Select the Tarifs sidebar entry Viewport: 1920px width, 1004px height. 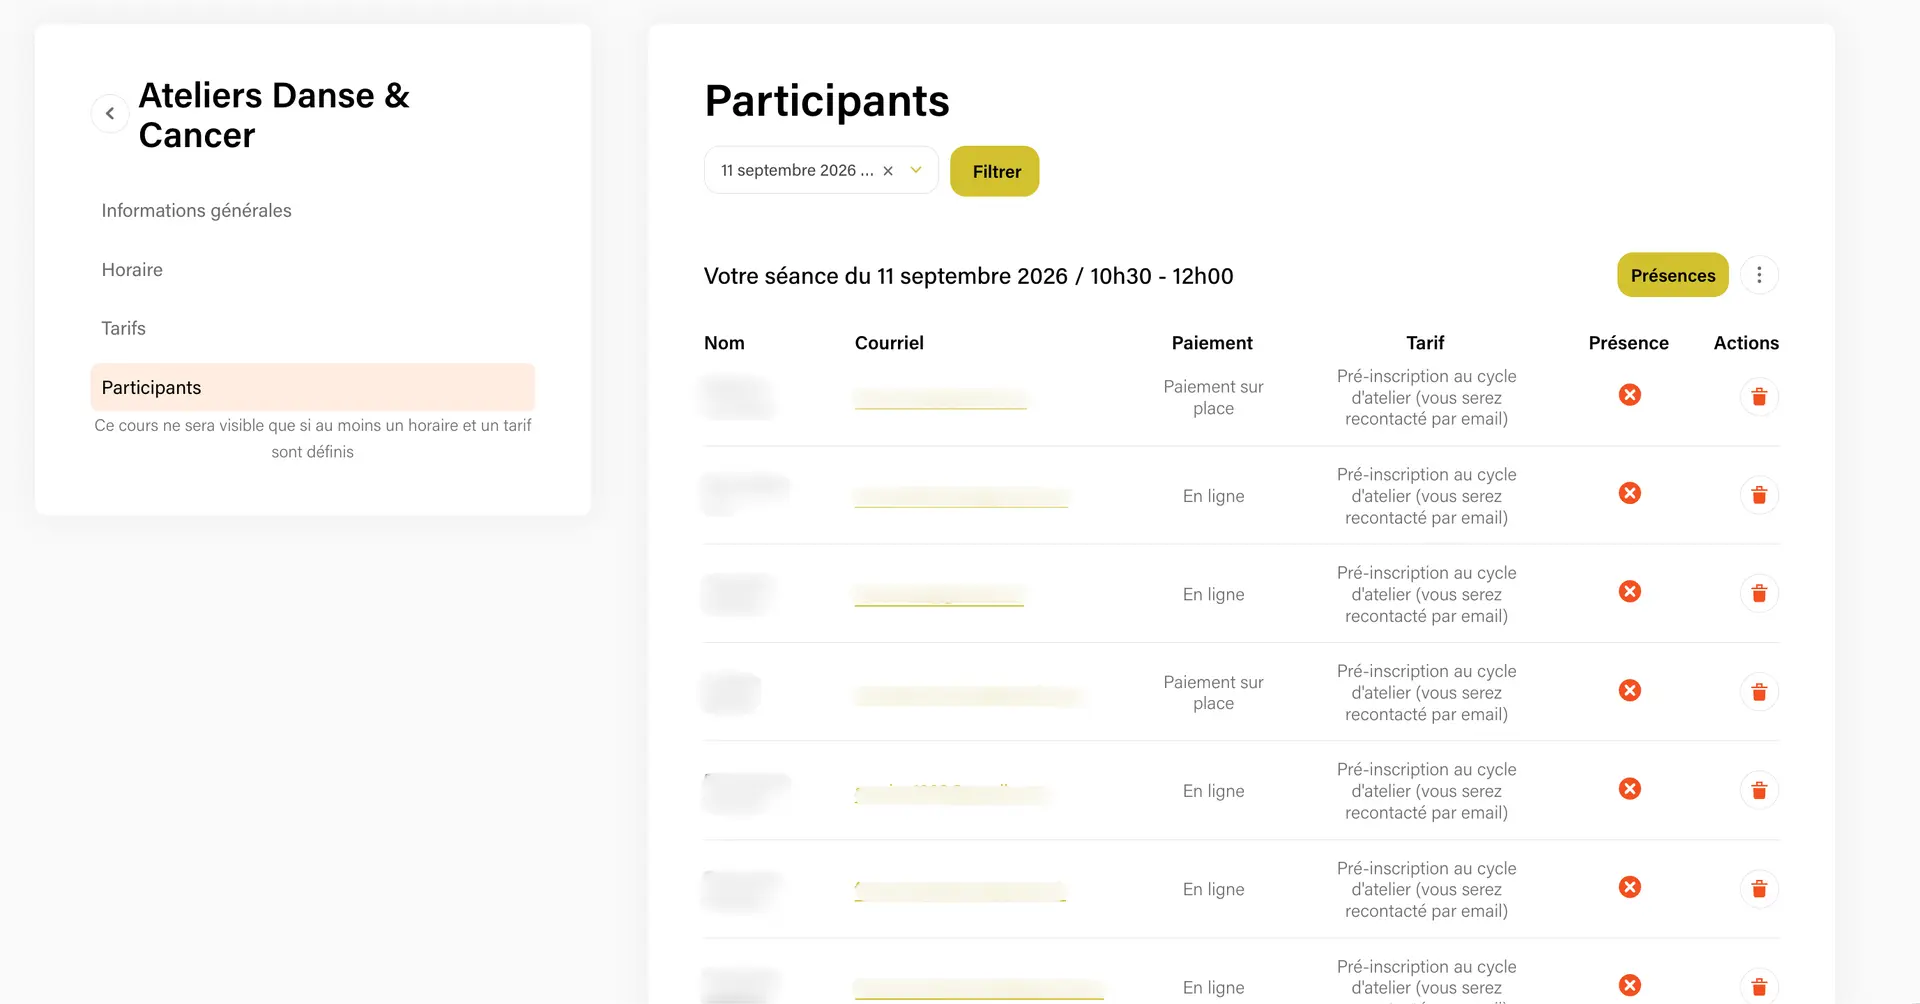(123, 328)
